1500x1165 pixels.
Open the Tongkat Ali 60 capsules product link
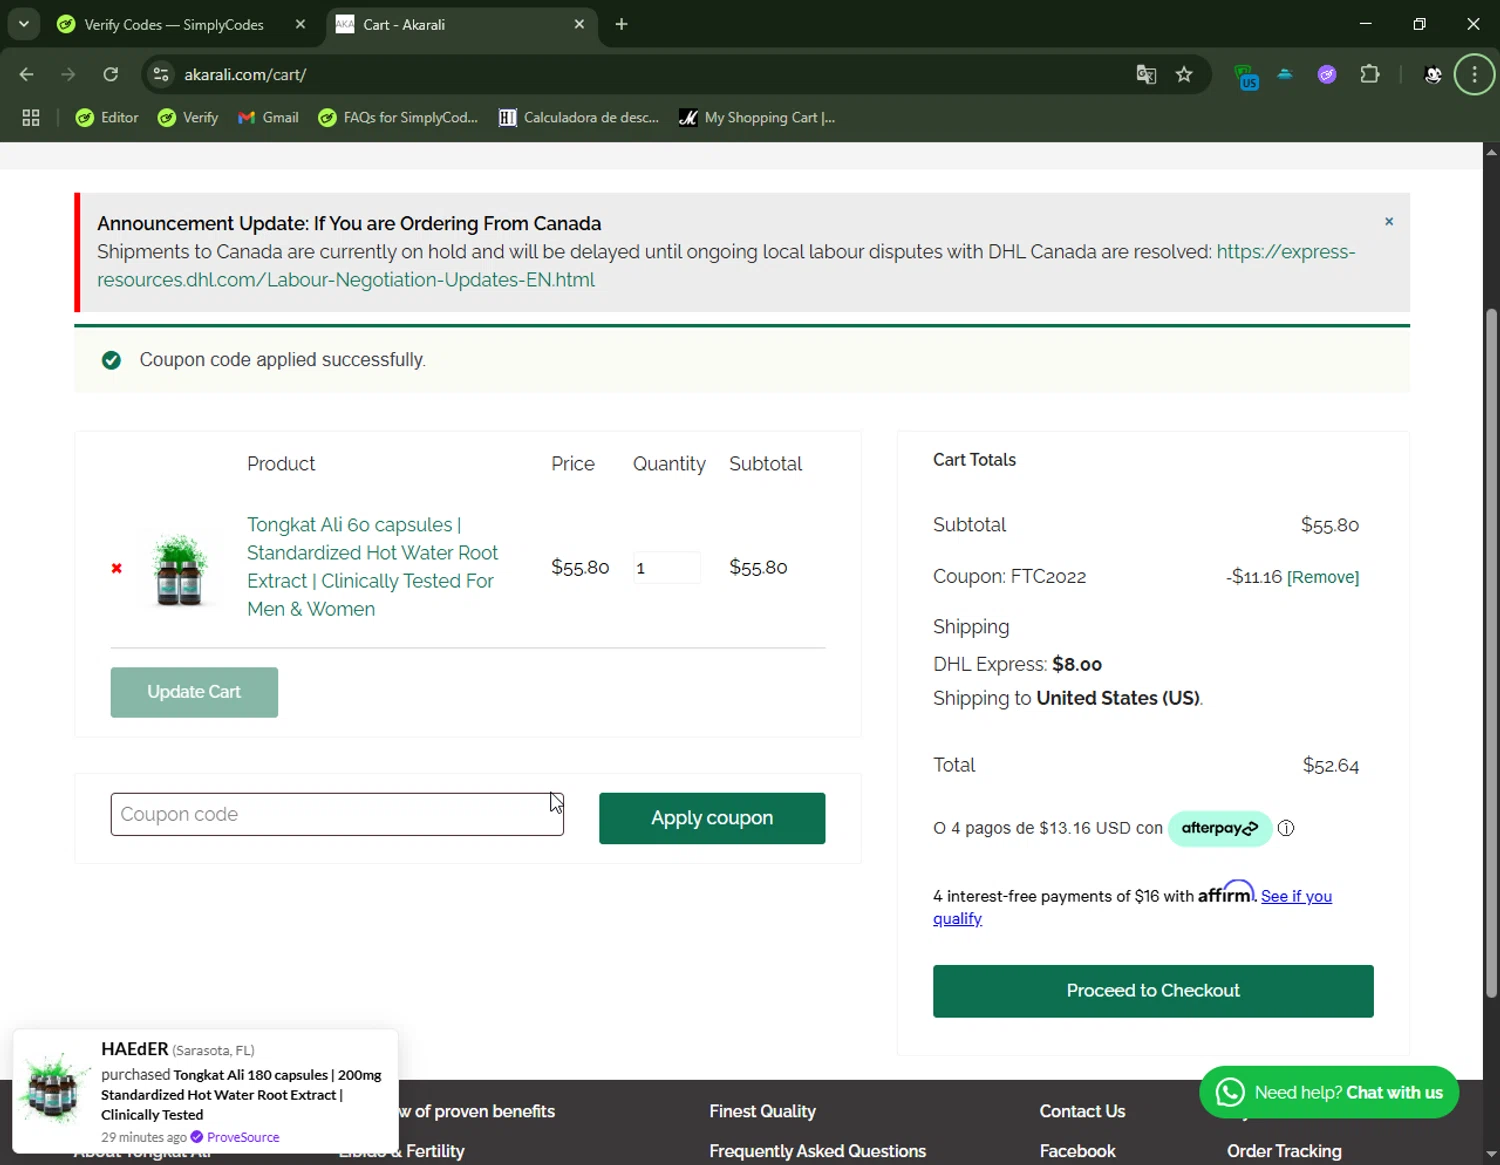[372, 567]
